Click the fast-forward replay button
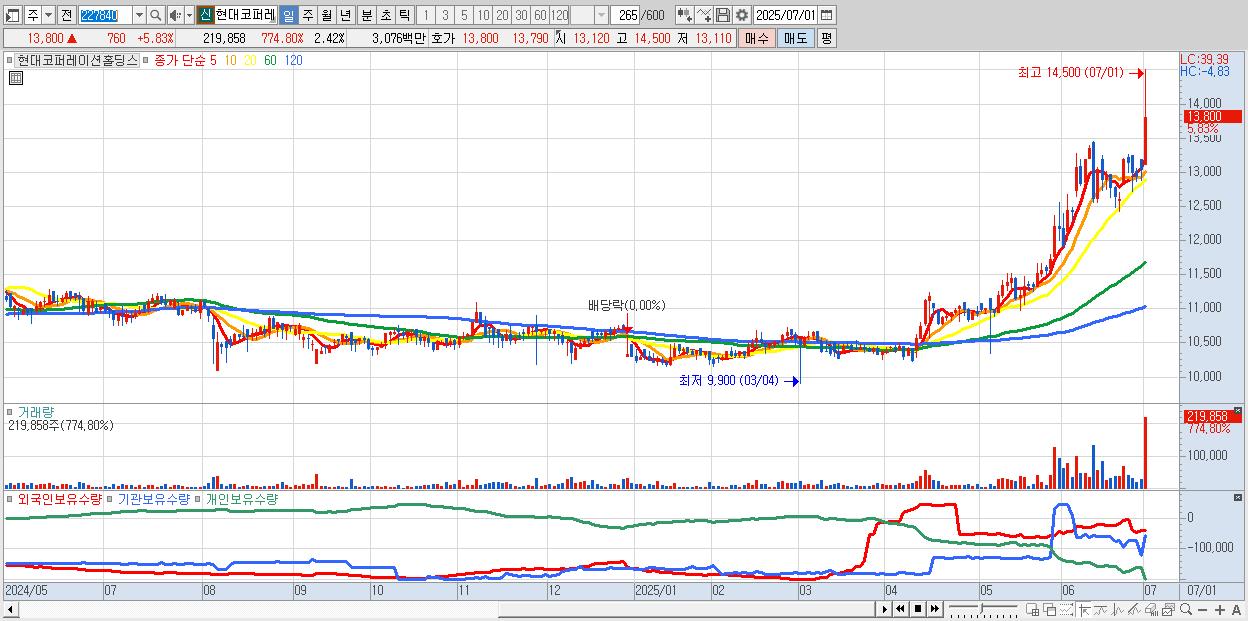 point(934,609)
